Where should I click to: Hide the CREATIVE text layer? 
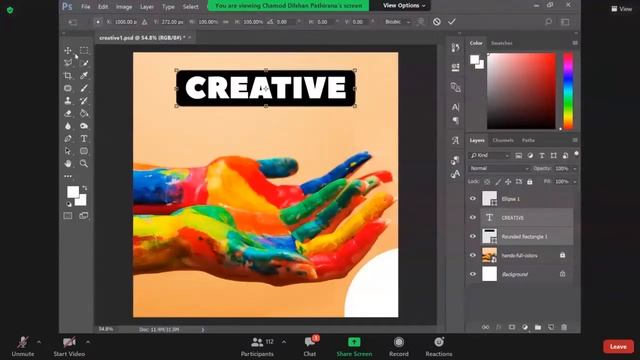(x=473, y=218)
